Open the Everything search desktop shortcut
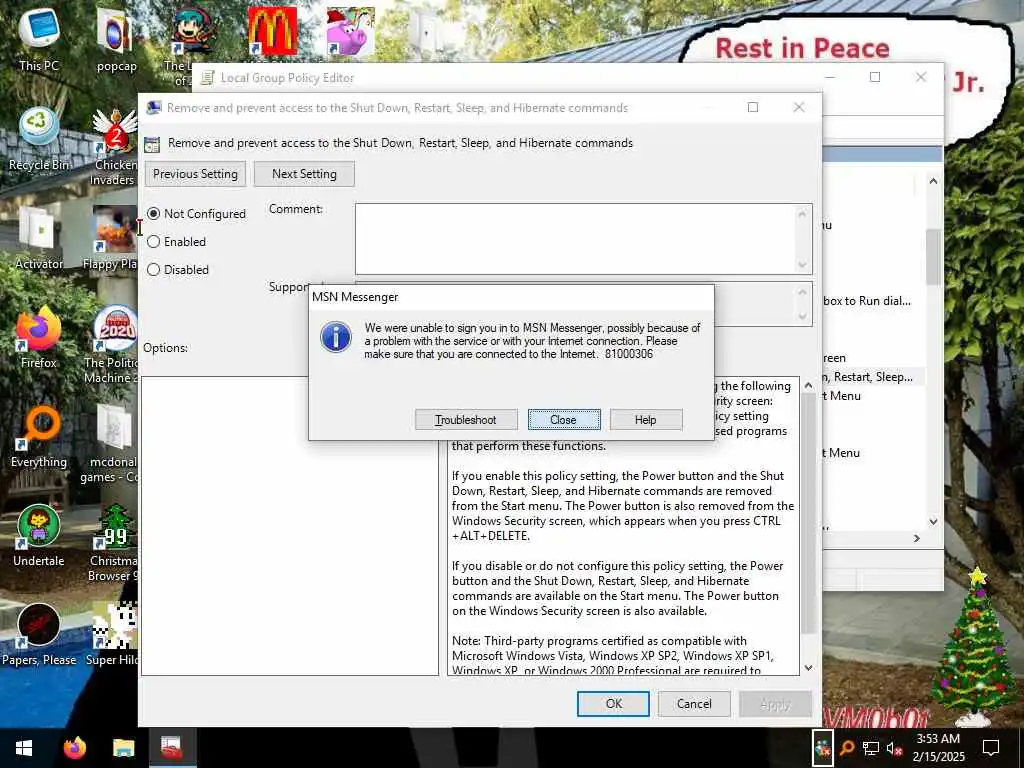This screenshot has height=768, width=1024. pyautogui.click(x=39, y=437)
